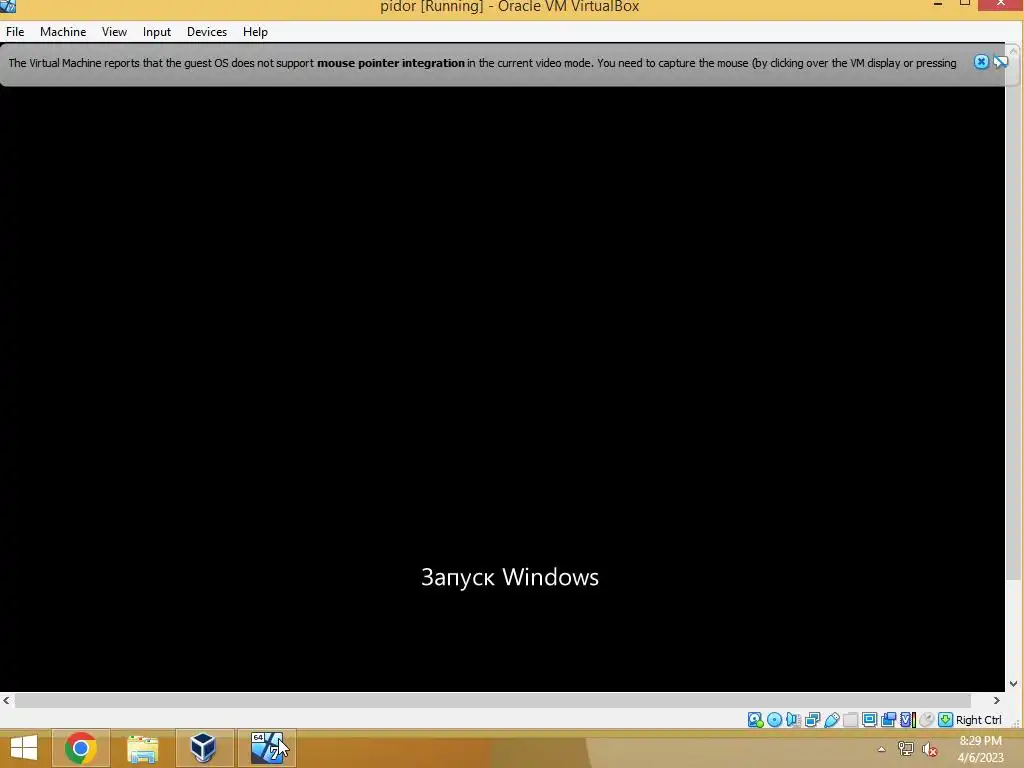This screenshot has width=1024, height=768.
Task: Maximize the VirtualBox VM window
Action: pos(965,4)
